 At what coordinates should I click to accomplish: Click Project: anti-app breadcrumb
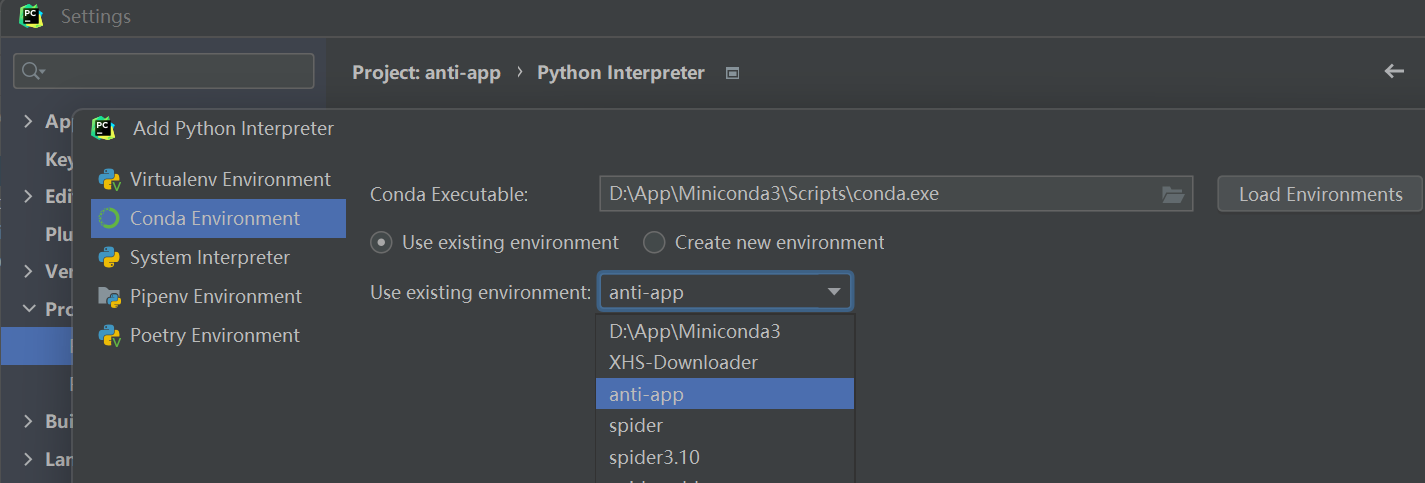point(426,73)
